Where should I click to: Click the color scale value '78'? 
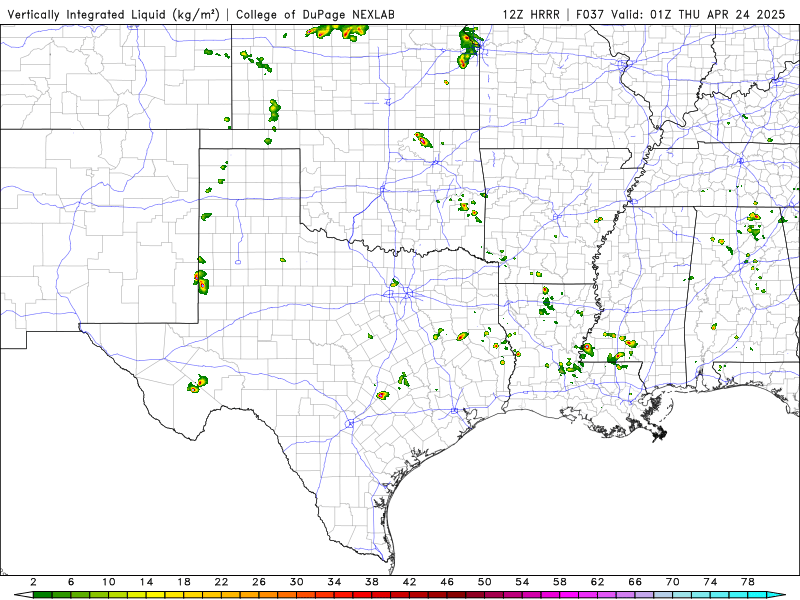(x=748, y=582)
